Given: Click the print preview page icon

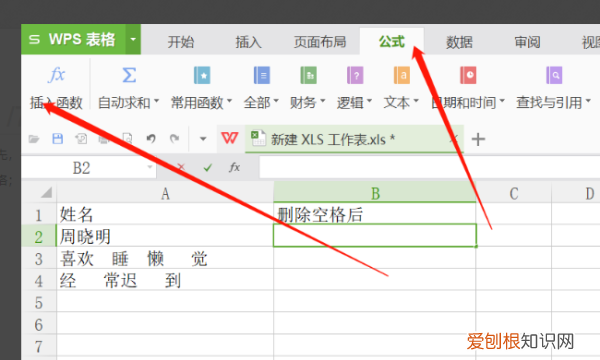Looking at the screenshot, I should (x=127, y=138).
